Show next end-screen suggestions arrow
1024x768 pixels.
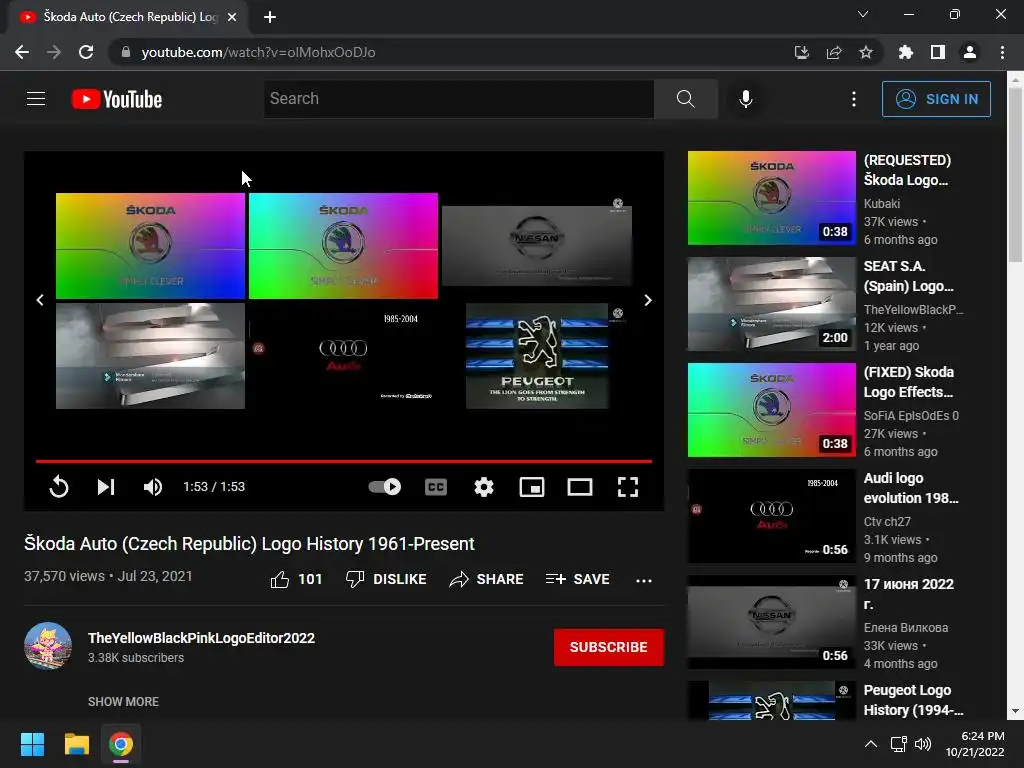pos(648,300)
